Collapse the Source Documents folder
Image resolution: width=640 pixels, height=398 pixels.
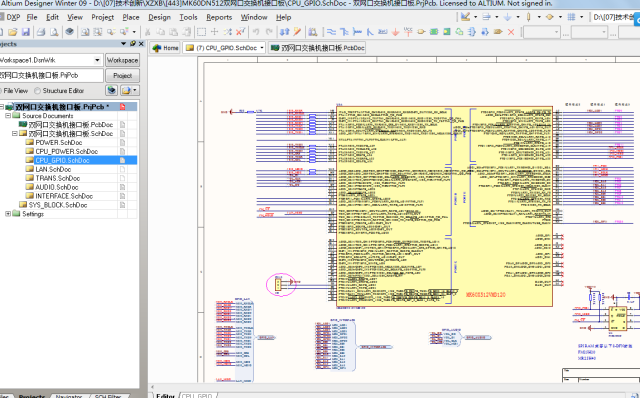pyautogui.click(x=8, y=116)
